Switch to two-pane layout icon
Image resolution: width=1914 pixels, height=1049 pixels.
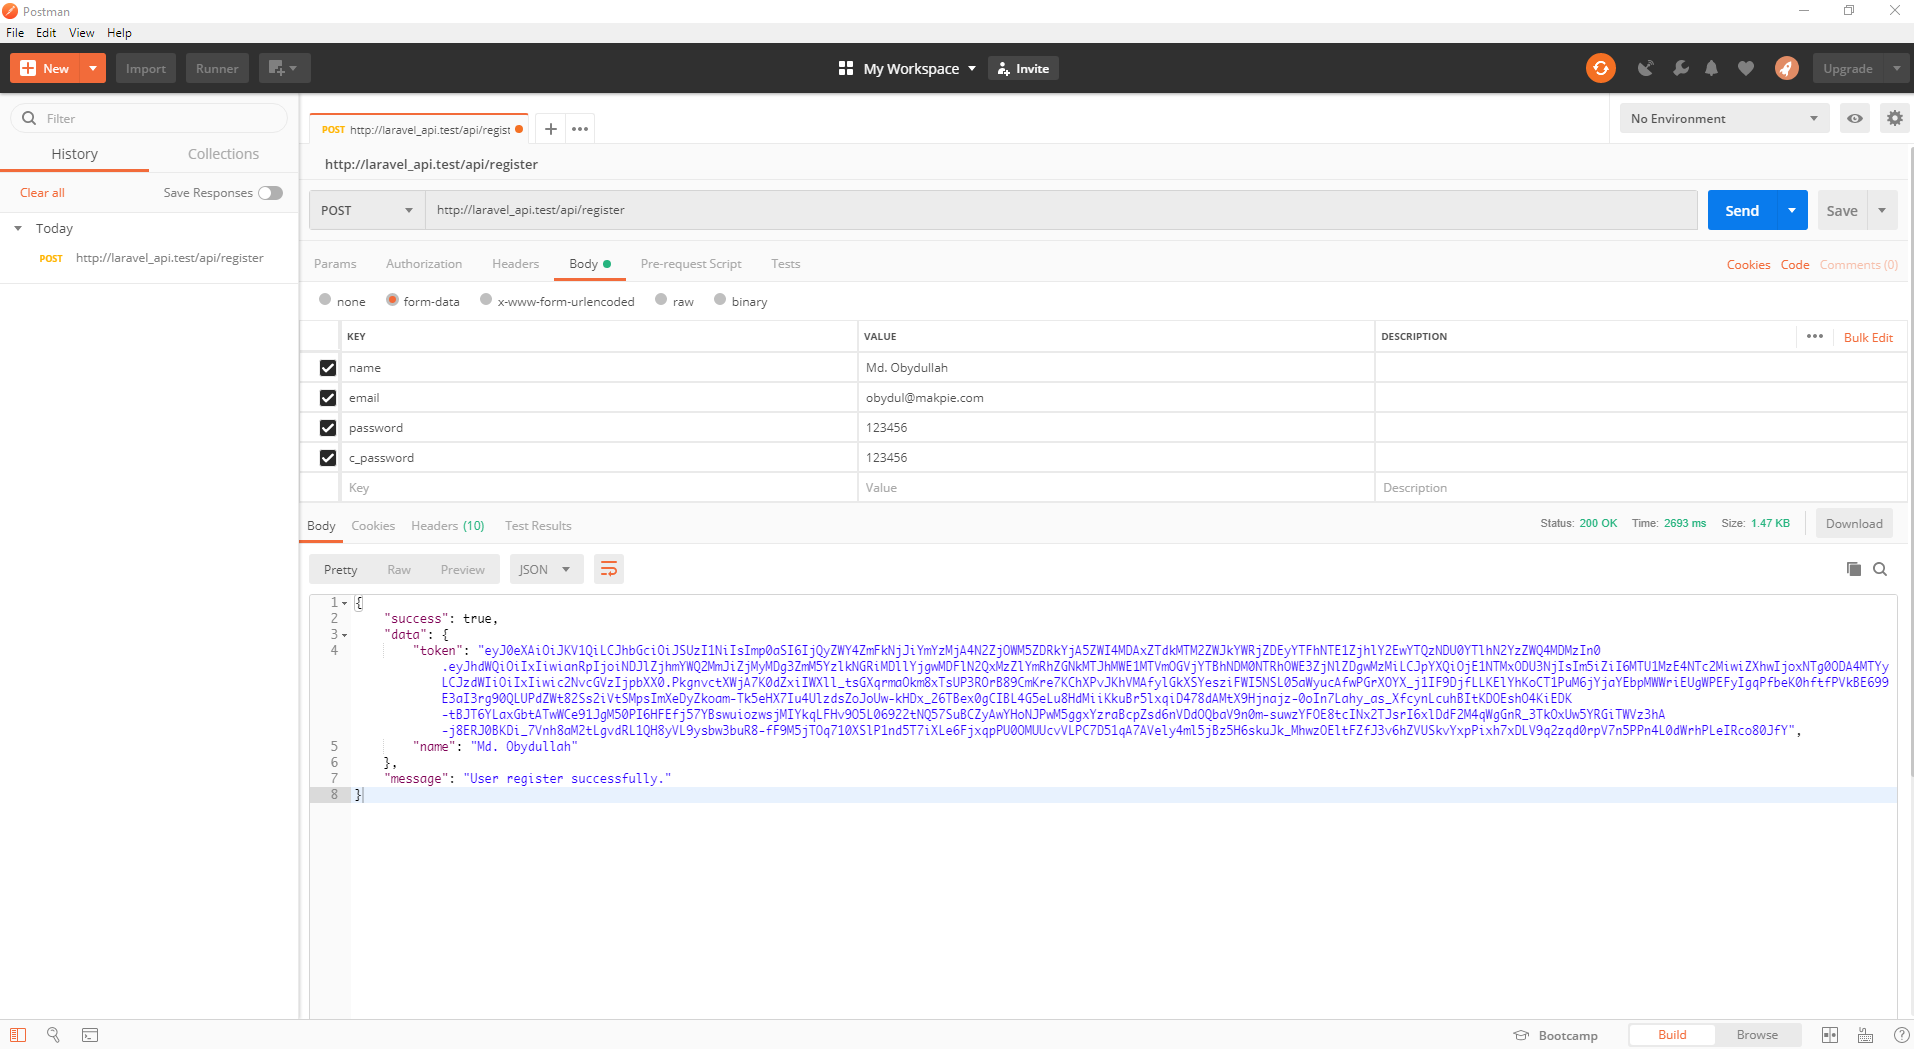coord(1830,1035)
